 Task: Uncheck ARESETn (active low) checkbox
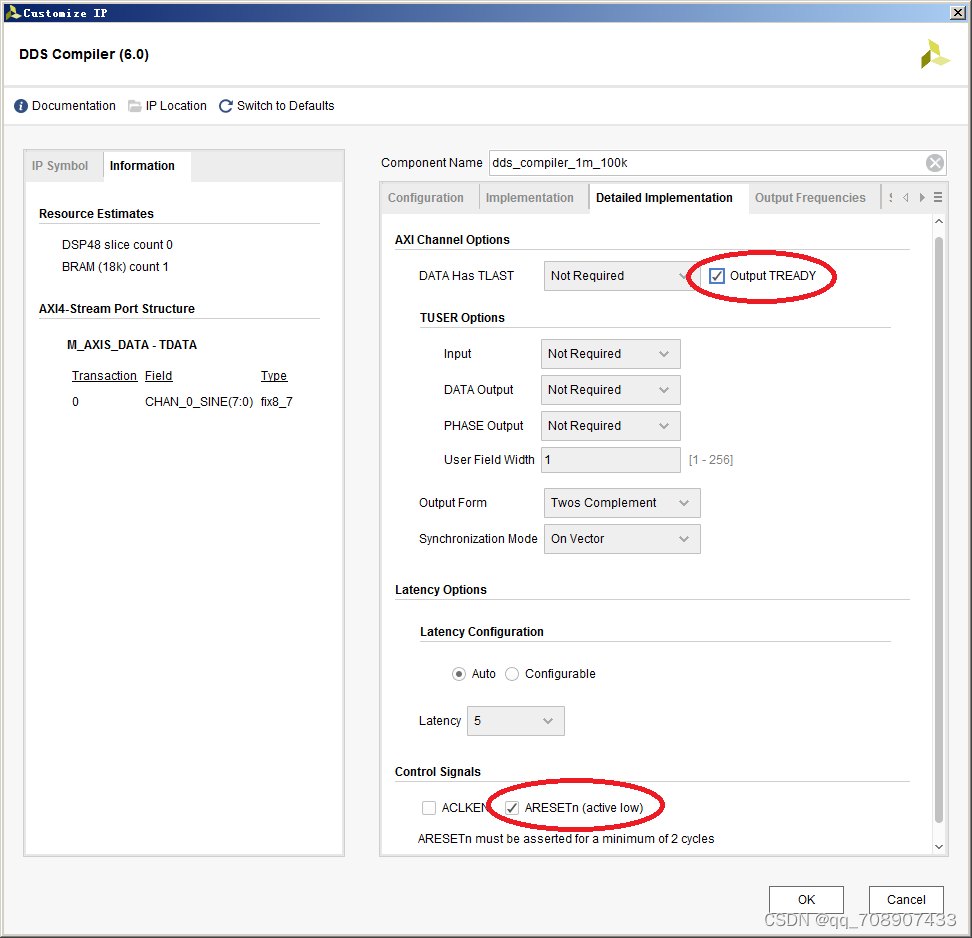(512, 808)
